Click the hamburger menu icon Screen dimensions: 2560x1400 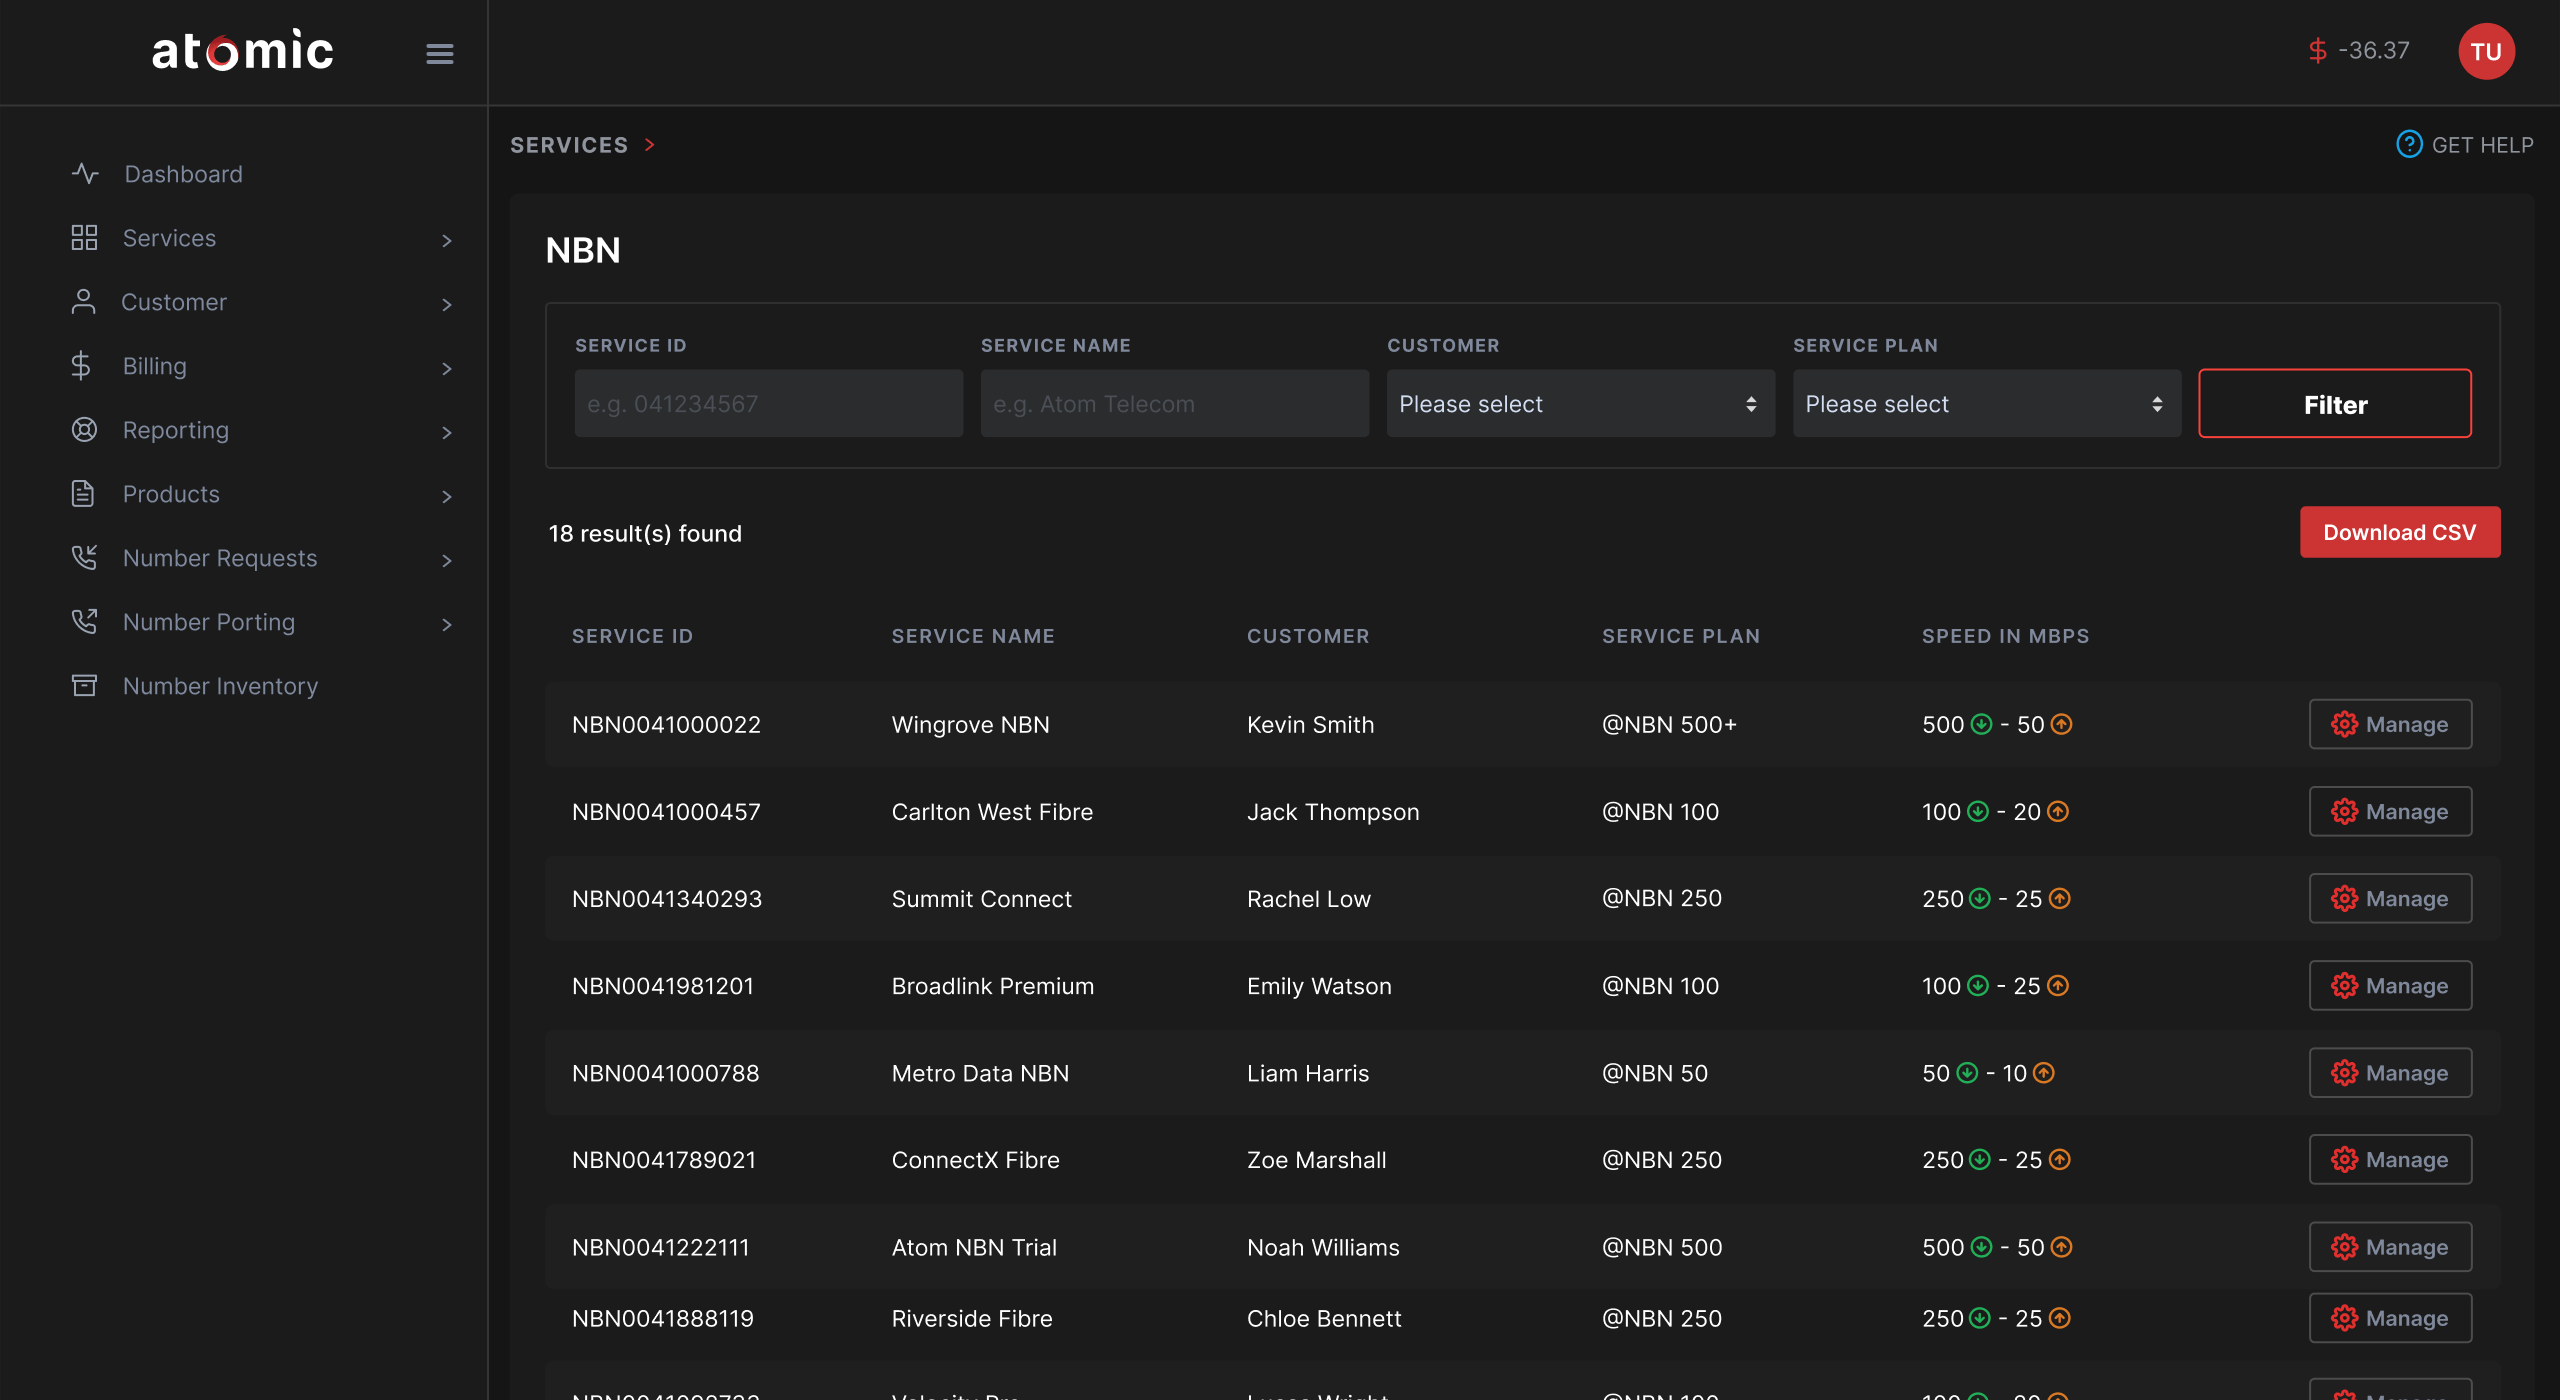point(440,54)
